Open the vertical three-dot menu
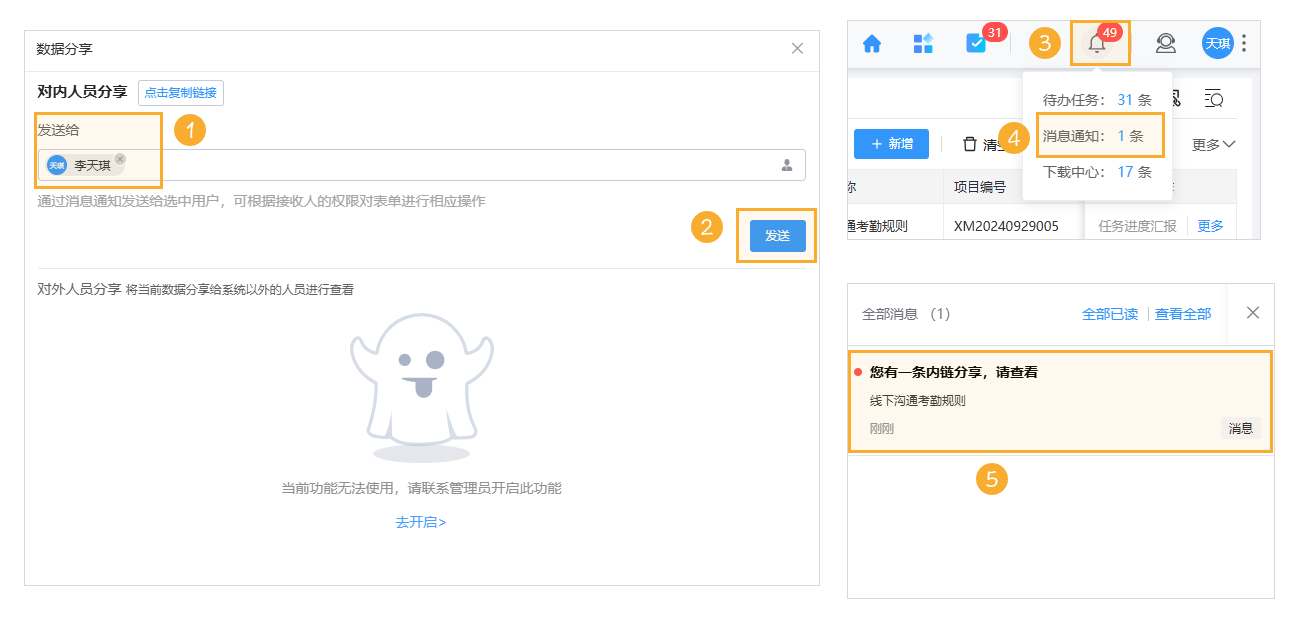The image size is (1304, 635). click(1243, 43)
